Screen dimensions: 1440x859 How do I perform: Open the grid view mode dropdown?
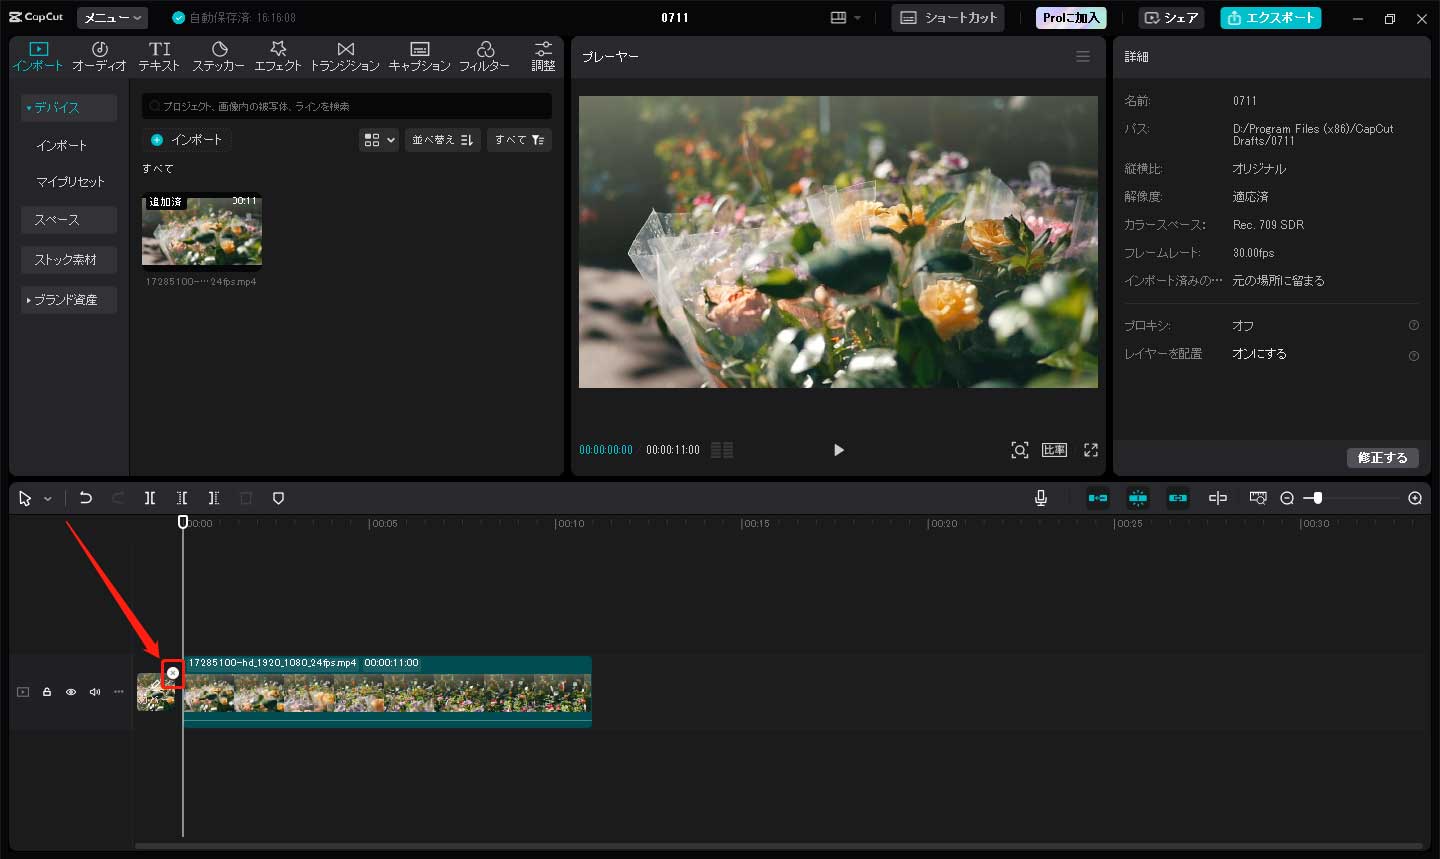click(379, 140)
